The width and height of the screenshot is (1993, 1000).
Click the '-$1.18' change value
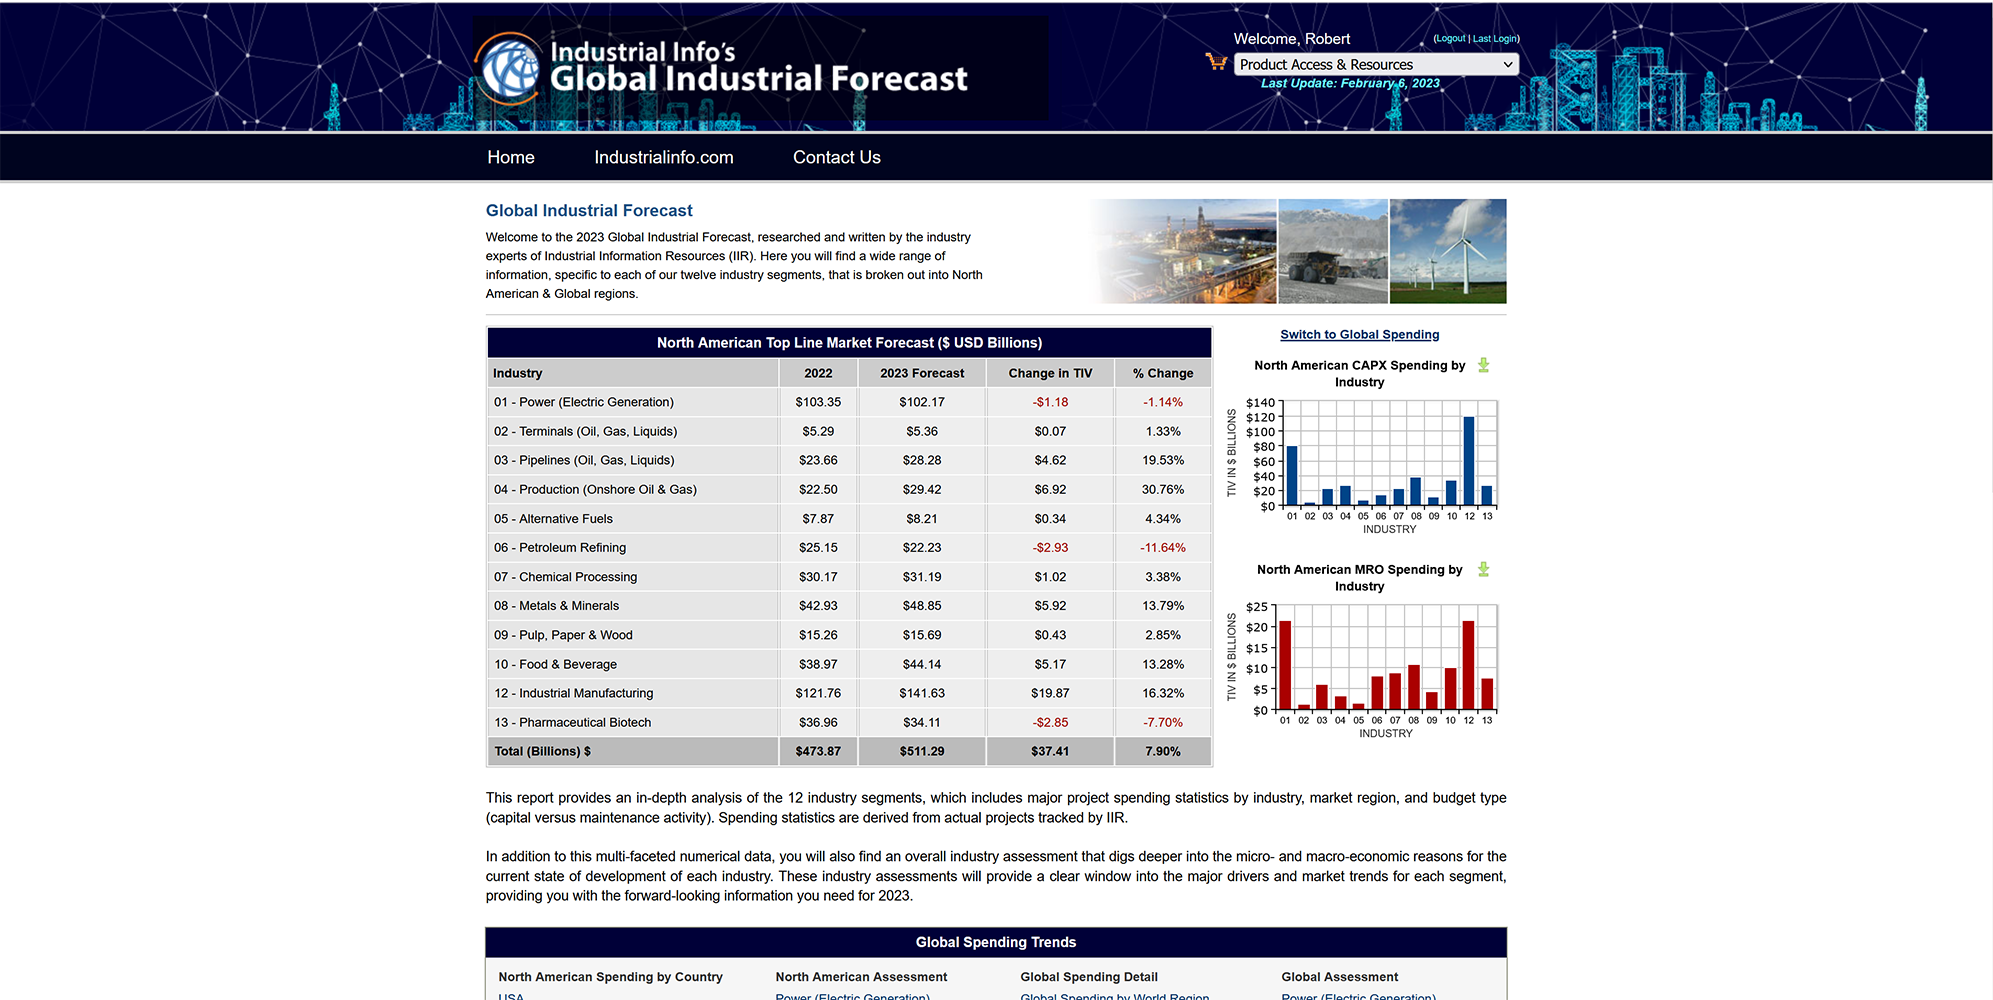[1050, 402]
